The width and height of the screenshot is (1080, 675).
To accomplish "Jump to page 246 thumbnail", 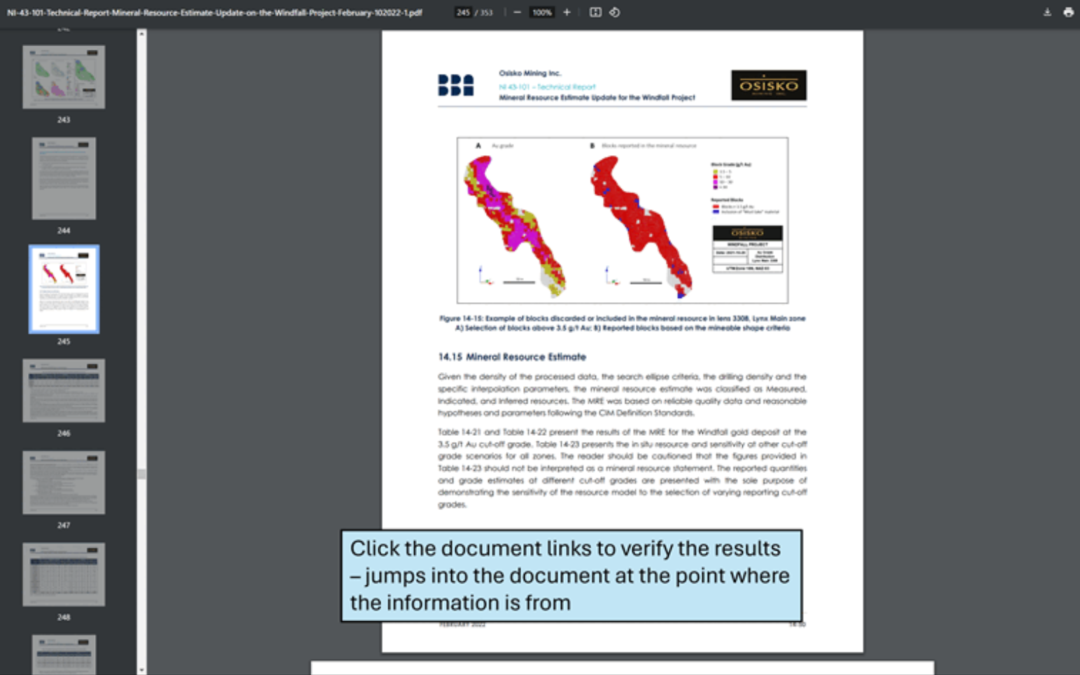I will coord(64,391).
